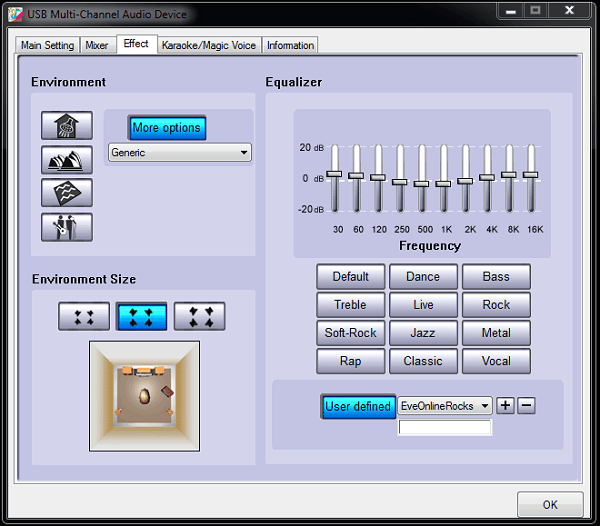
Task: Click the More options button
Action: 167,128
